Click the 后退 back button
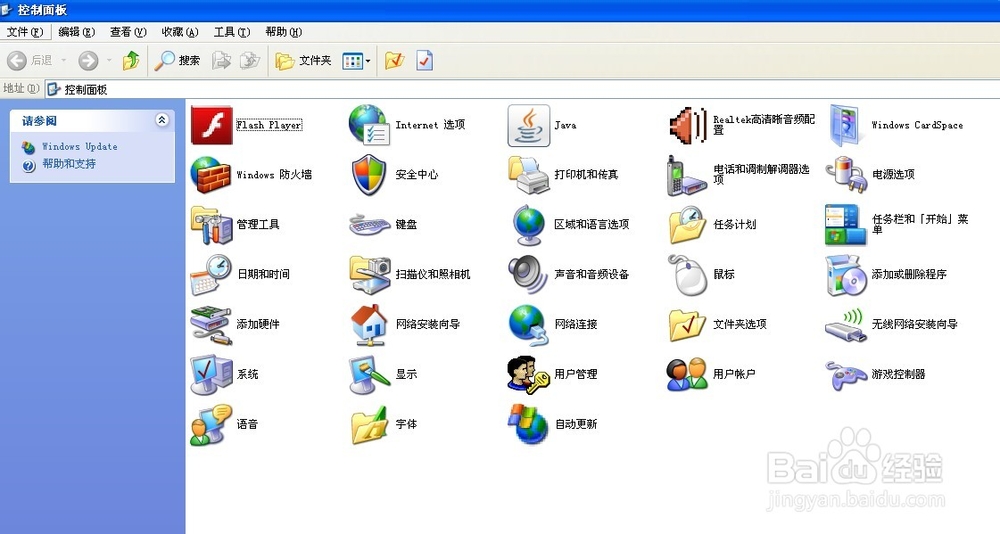Viewport: 1000px width, 534px height. point(31,61)
